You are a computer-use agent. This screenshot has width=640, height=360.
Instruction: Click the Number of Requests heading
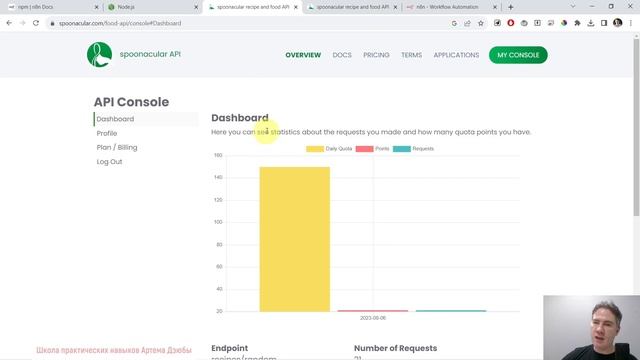point(396,348)
